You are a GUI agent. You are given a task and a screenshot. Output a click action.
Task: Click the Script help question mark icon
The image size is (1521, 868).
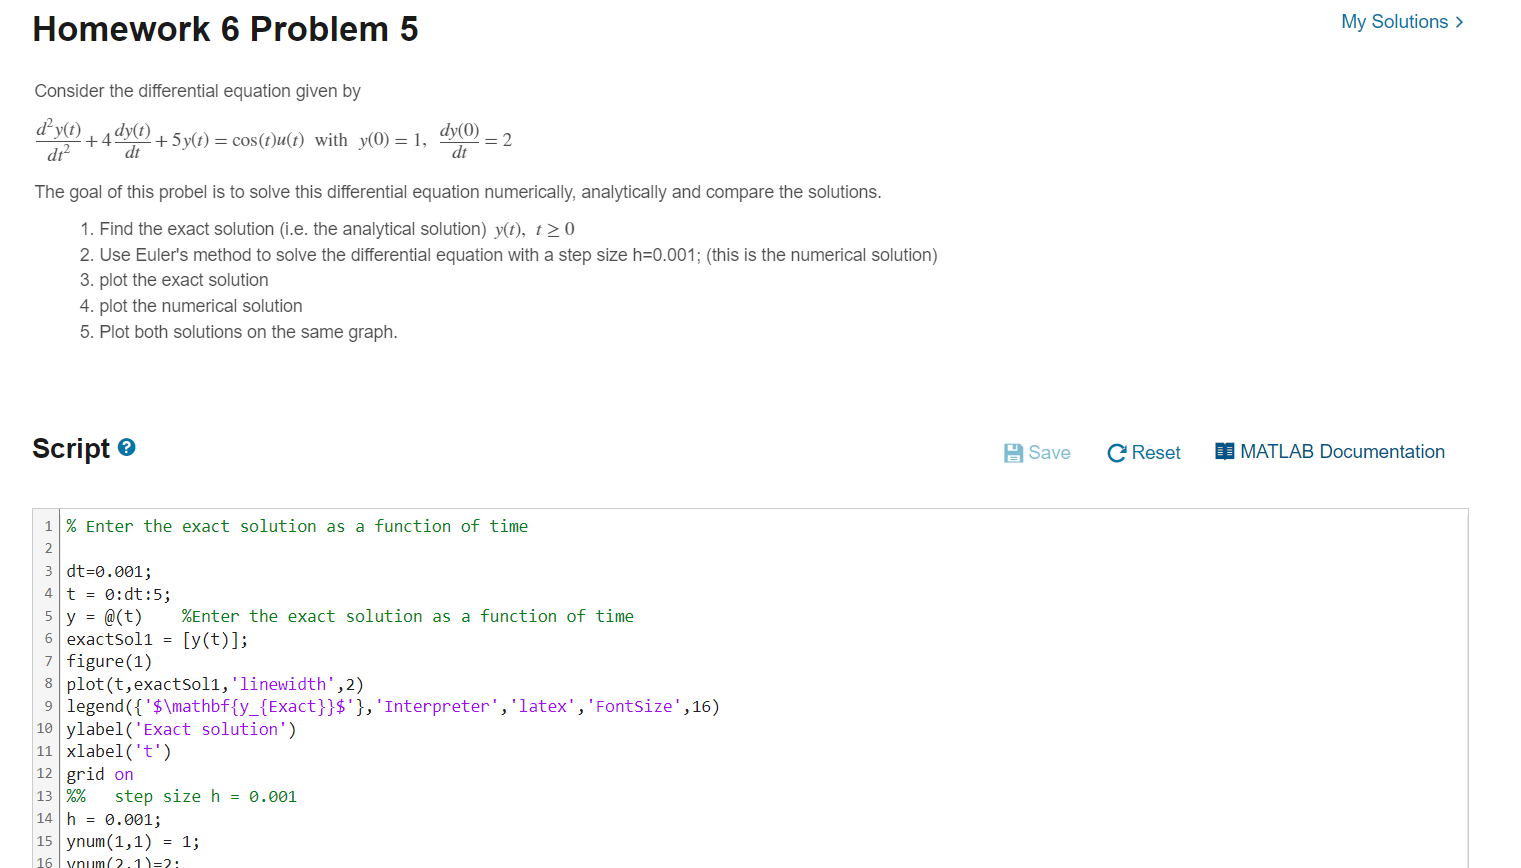click(x=125, y=448)
